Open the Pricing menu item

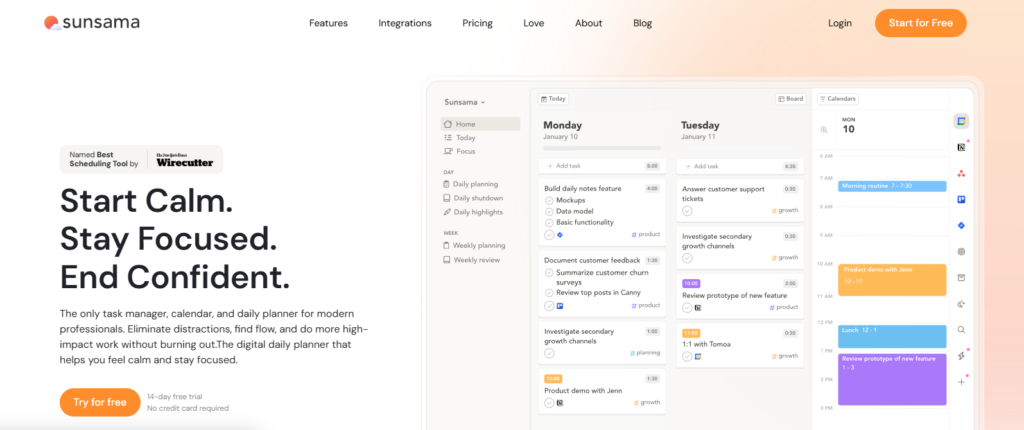(x=477, y=23)
